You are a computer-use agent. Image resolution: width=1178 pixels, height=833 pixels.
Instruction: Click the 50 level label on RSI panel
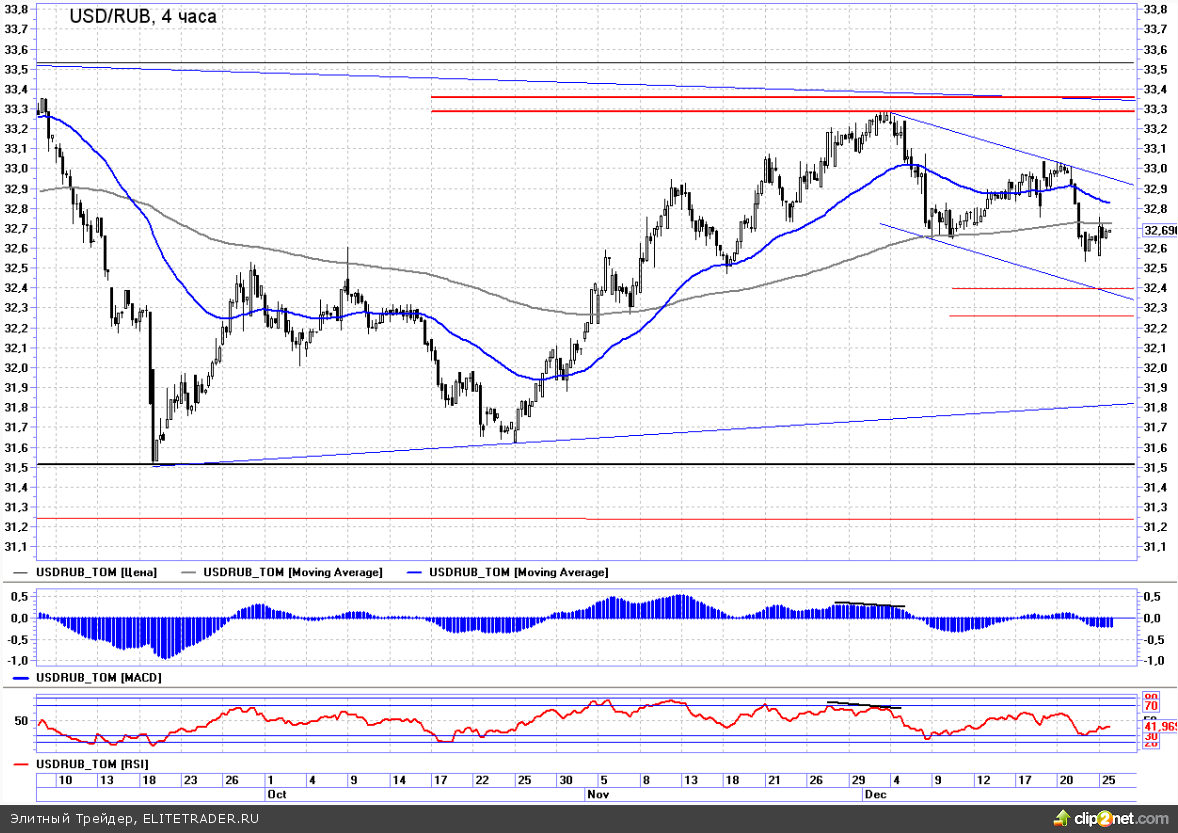[x=20, y=720]
